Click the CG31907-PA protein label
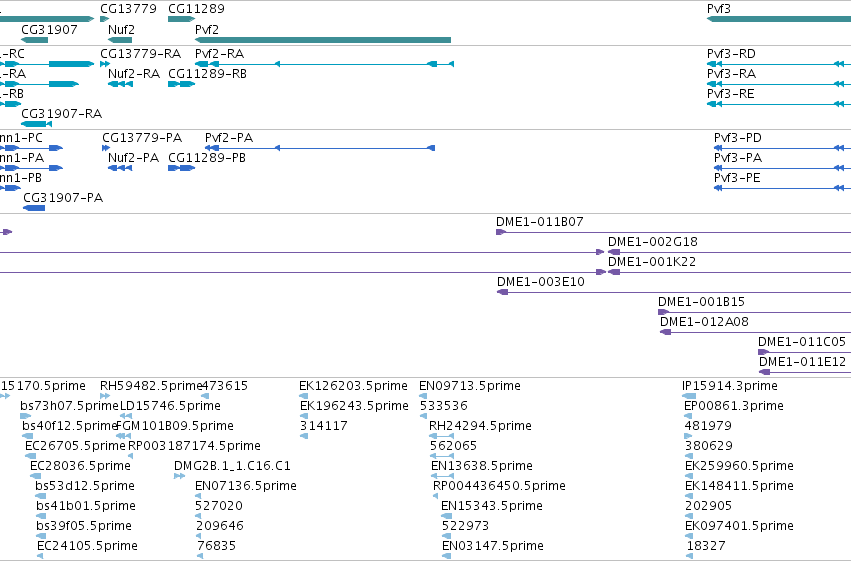This screenshot has height=561, width=851. pyautogui.click(x=63, y=198)
